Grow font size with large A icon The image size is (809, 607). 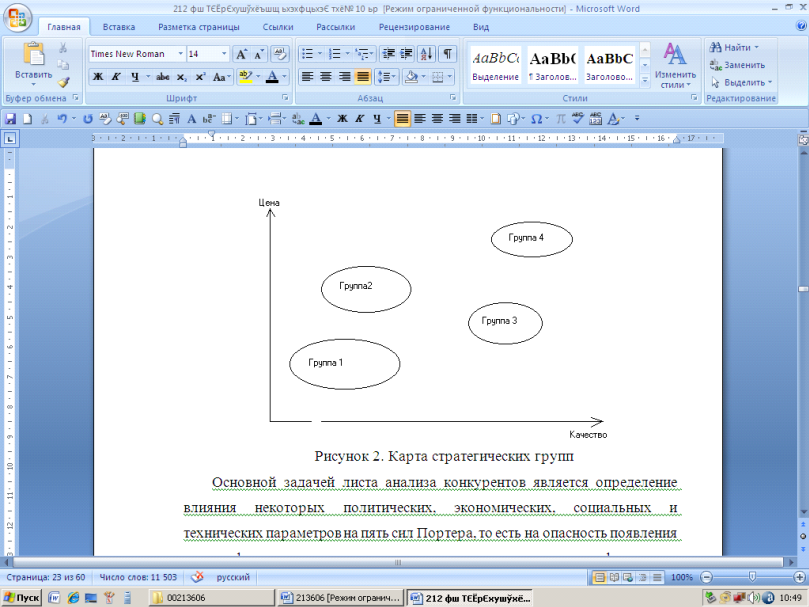coord(241,54)
